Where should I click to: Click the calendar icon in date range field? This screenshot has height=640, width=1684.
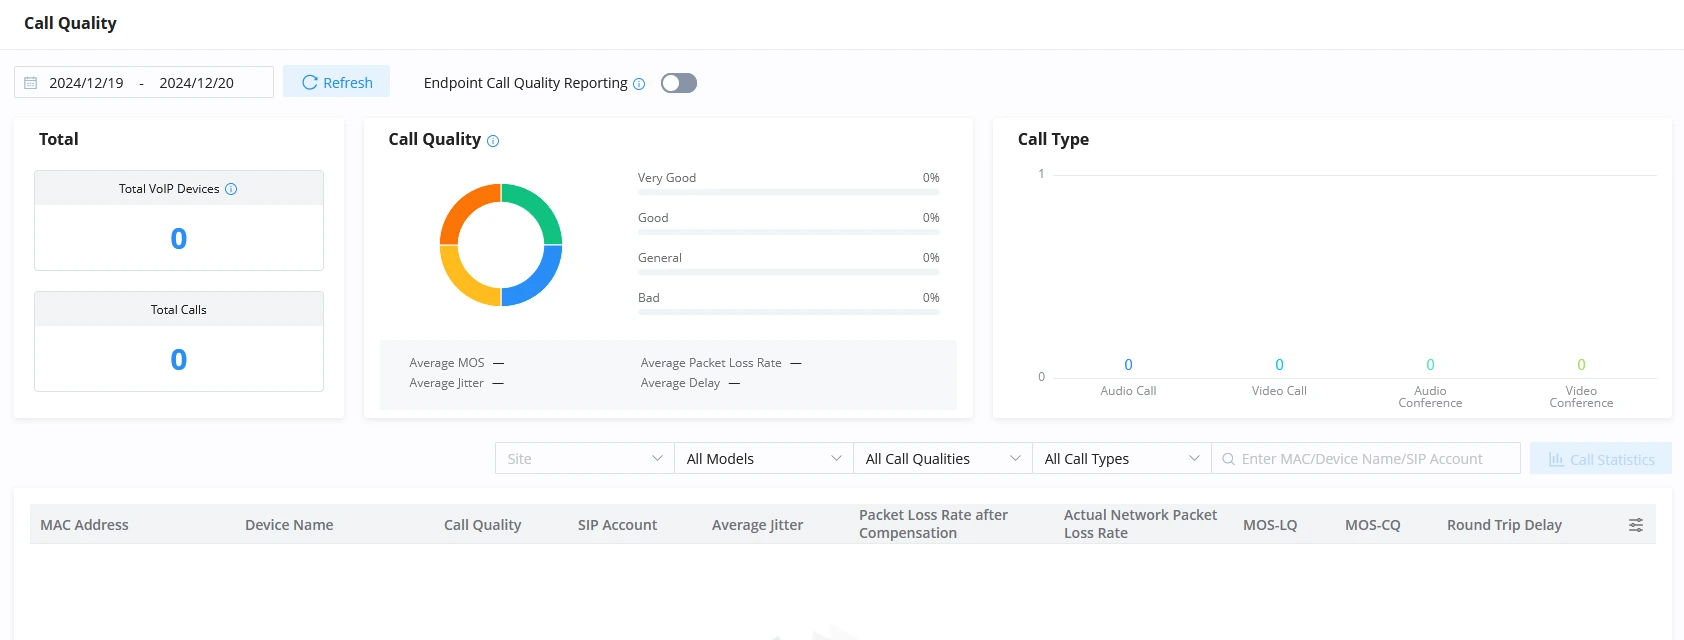[31, 83]
